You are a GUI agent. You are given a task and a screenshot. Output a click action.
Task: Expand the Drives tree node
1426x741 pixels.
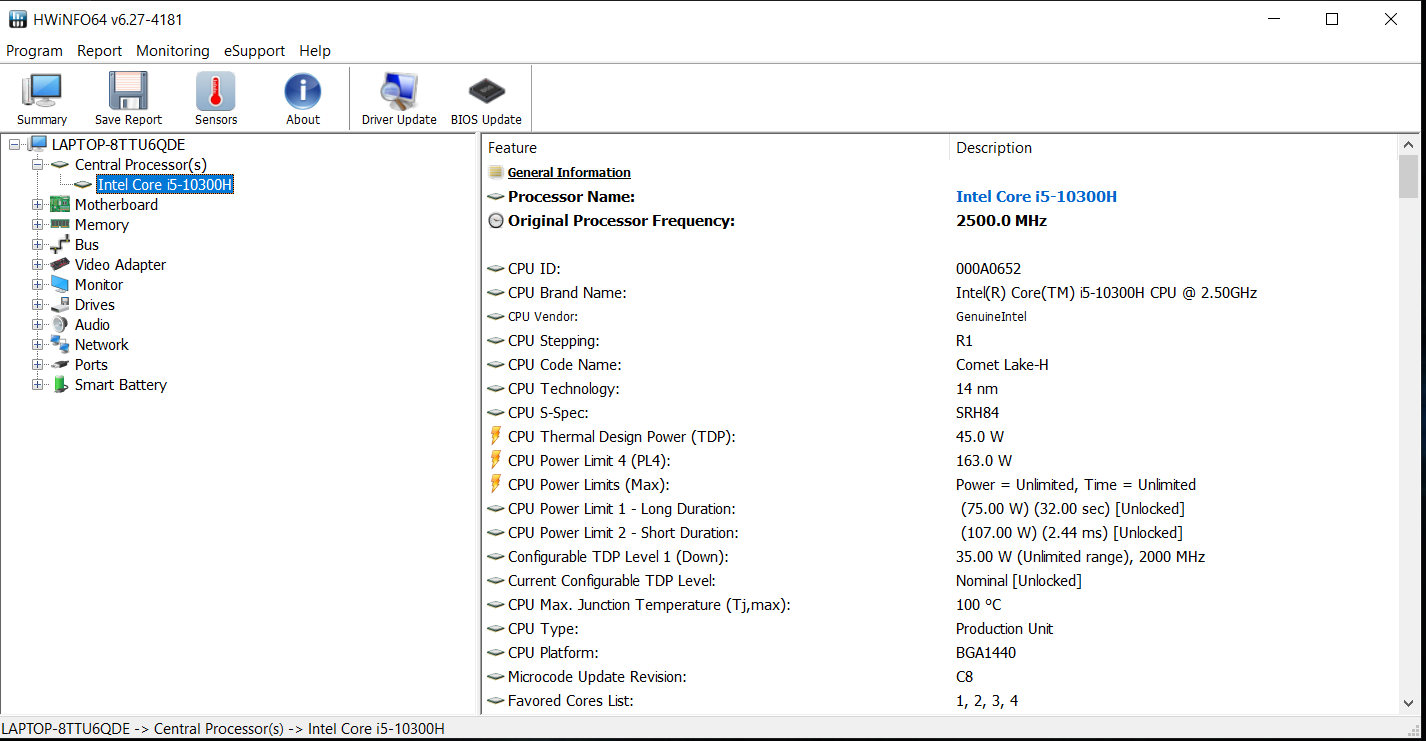click(38, 305)
